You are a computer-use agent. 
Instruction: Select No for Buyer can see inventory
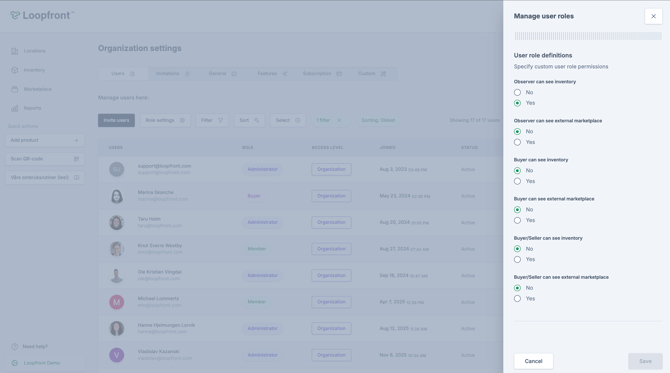tap(517, 170)
